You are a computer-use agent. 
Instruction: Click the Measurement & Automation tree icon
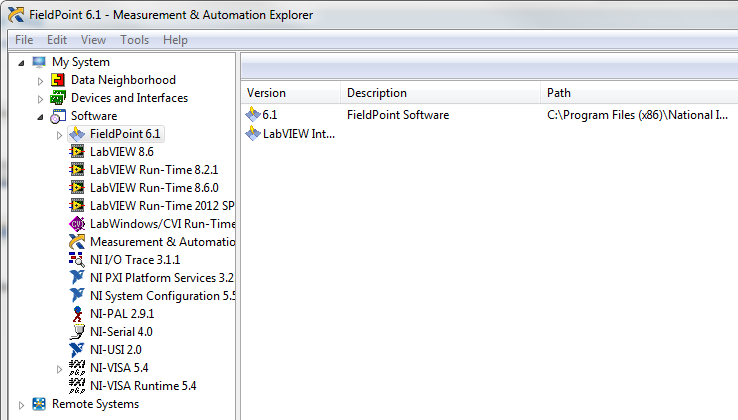tap(77, 242)
